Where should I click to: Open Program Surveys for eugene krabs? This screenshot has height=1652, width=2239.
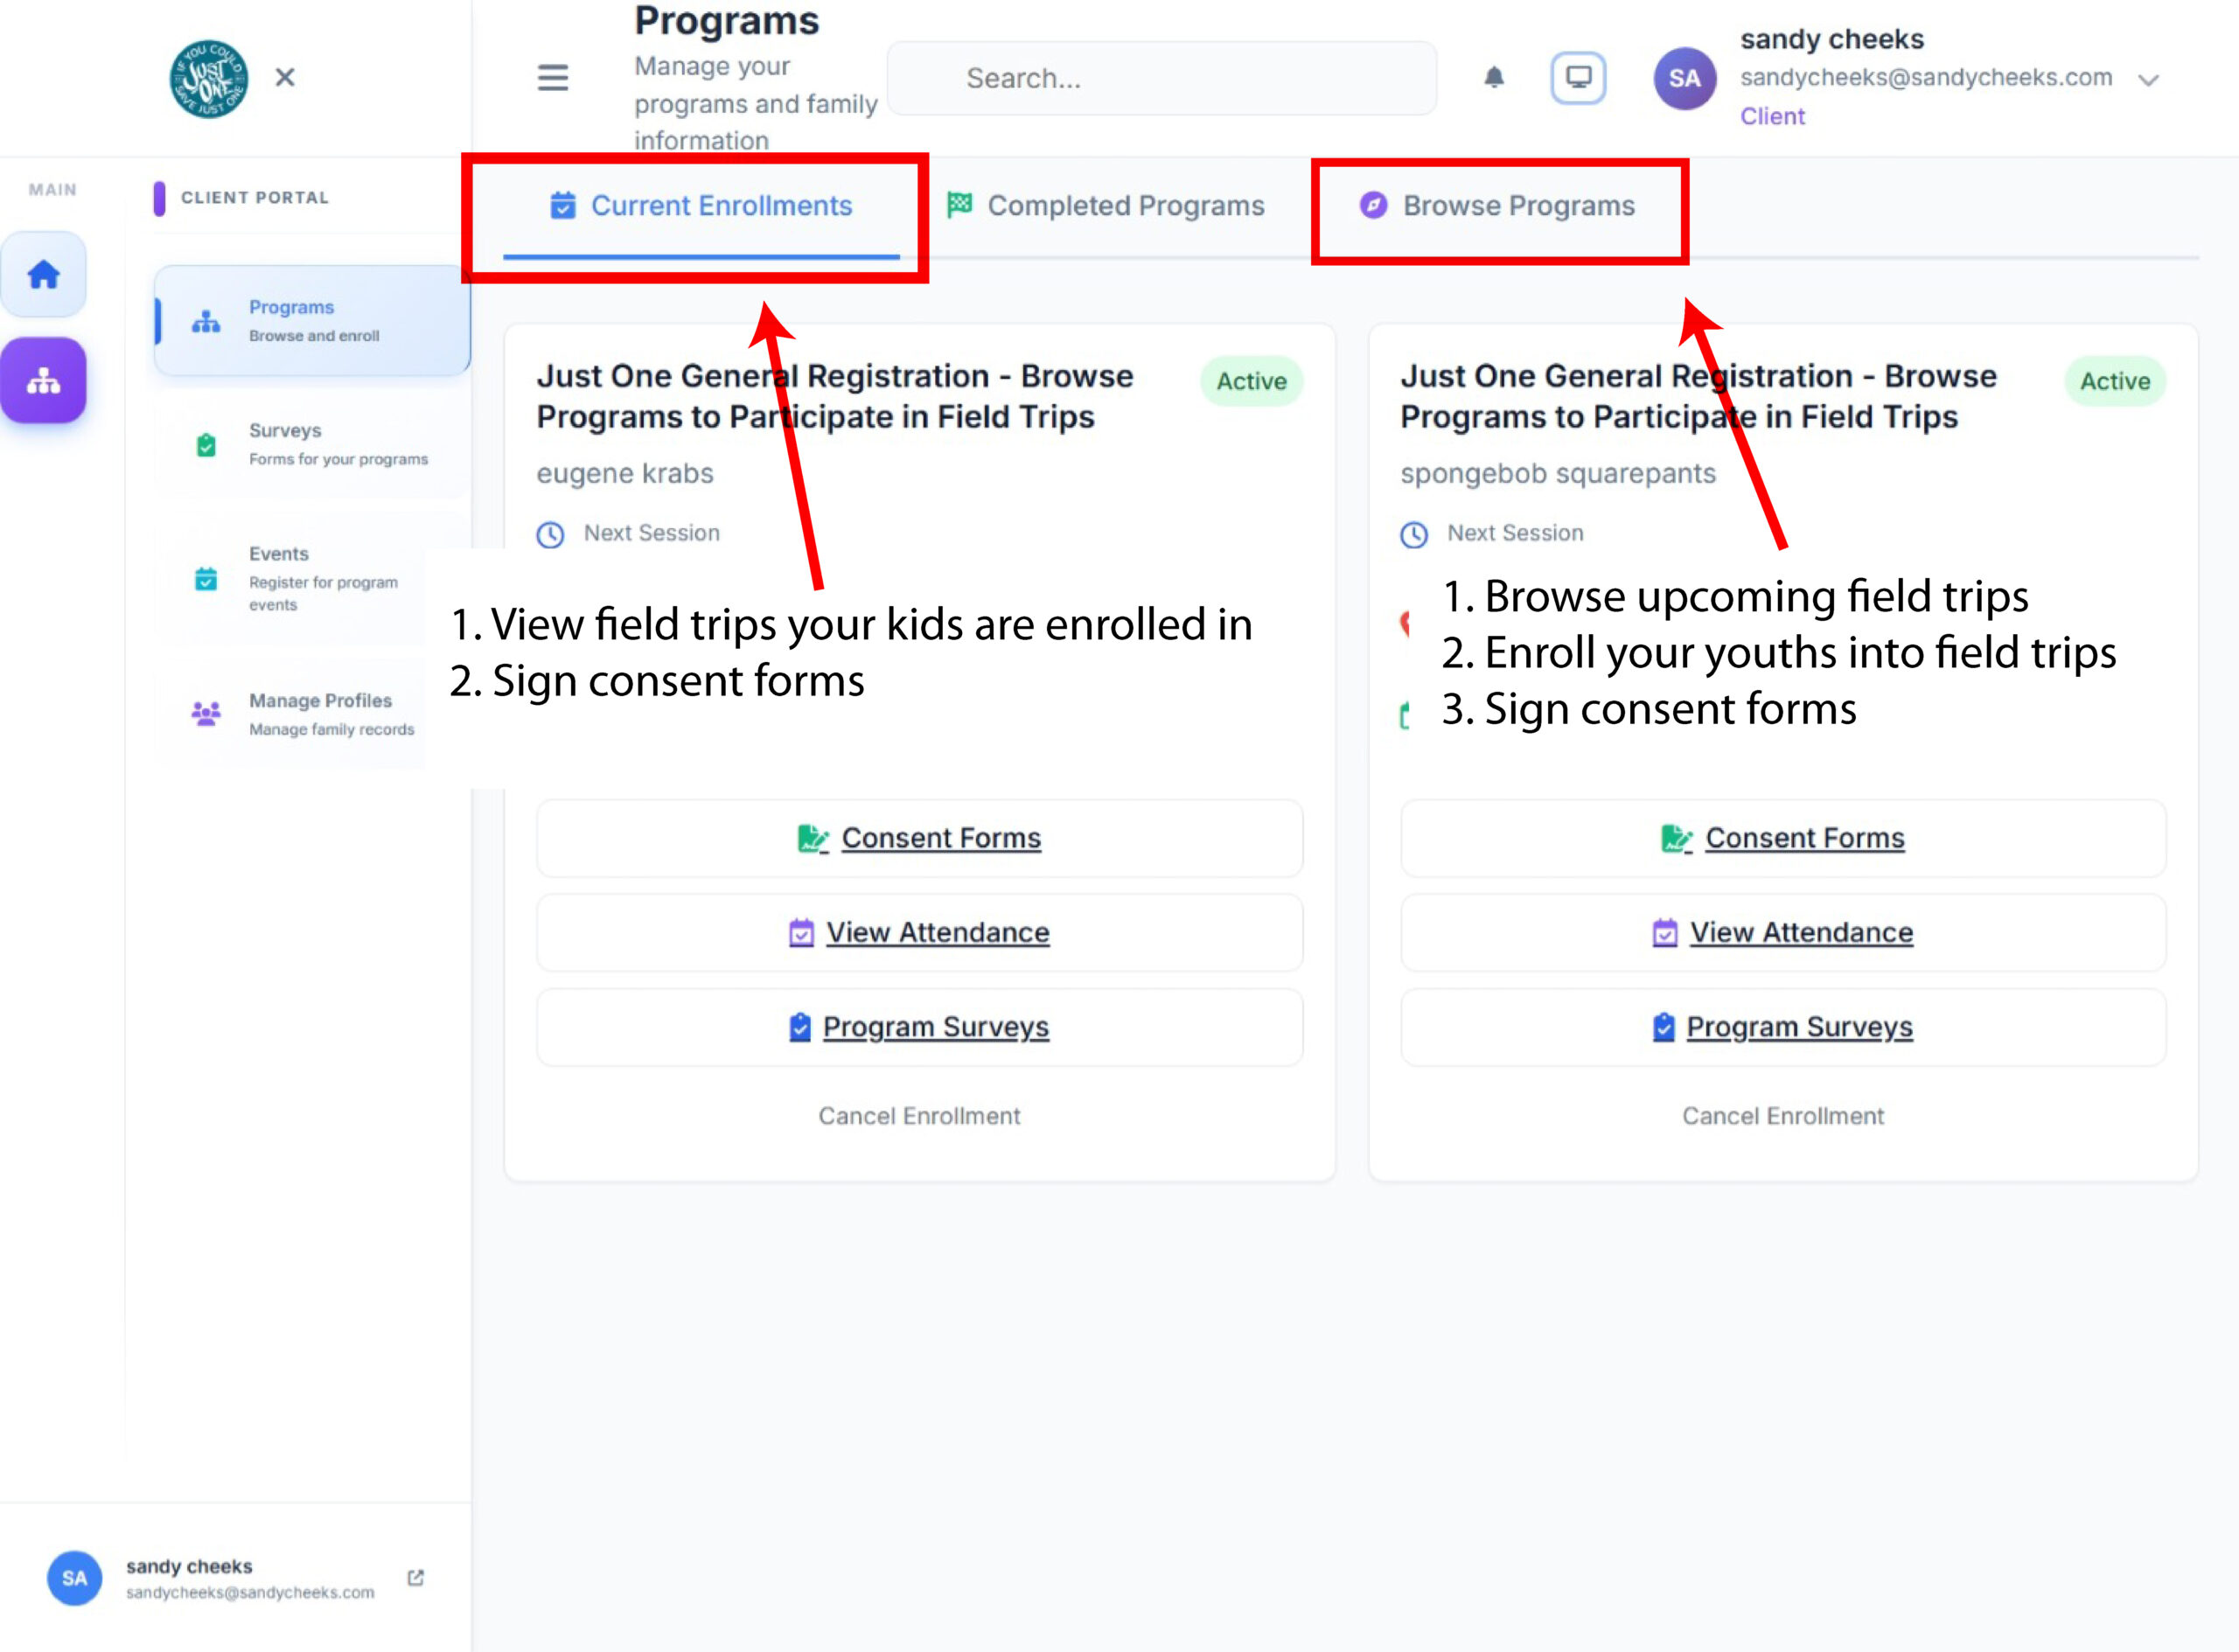coord(919,1027)
